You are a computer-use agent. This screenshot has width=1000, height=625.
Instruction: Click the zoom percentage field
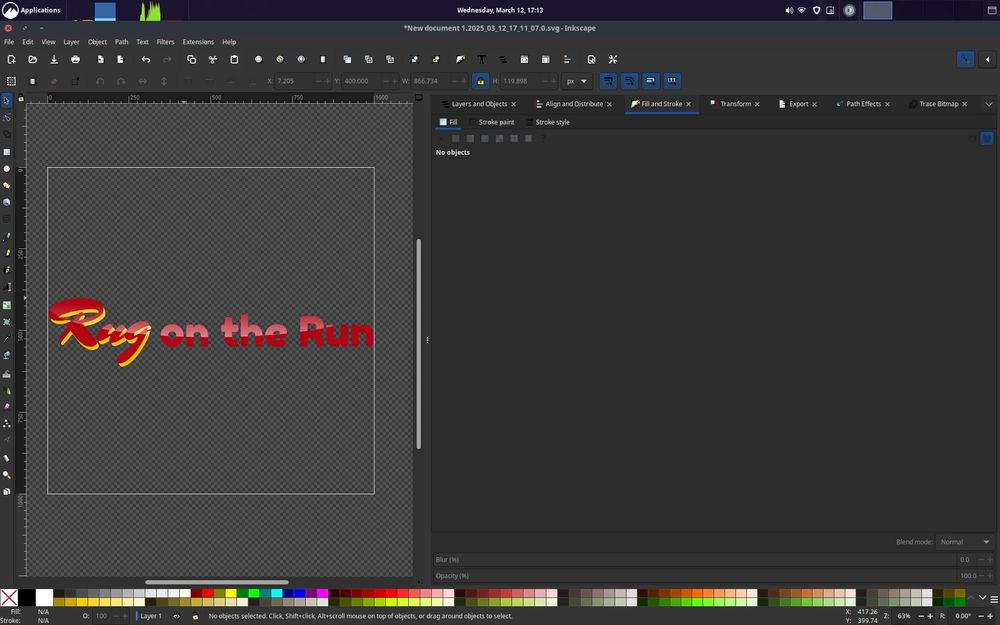coord(904,616)
